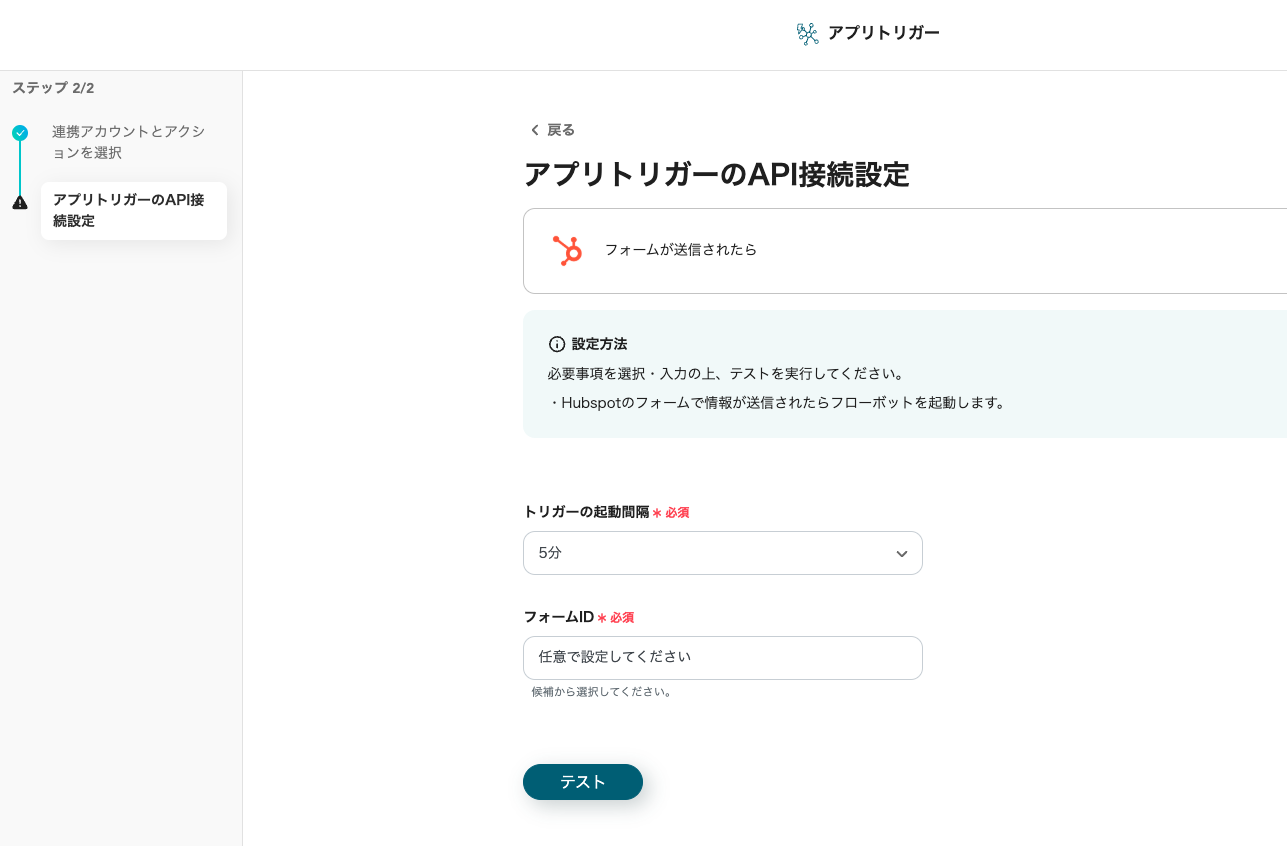The height and width of the screenshot is (846, 1287).
Task: Expand the chevron arrow of the 5分 dropdown
Action: point(901,554)
